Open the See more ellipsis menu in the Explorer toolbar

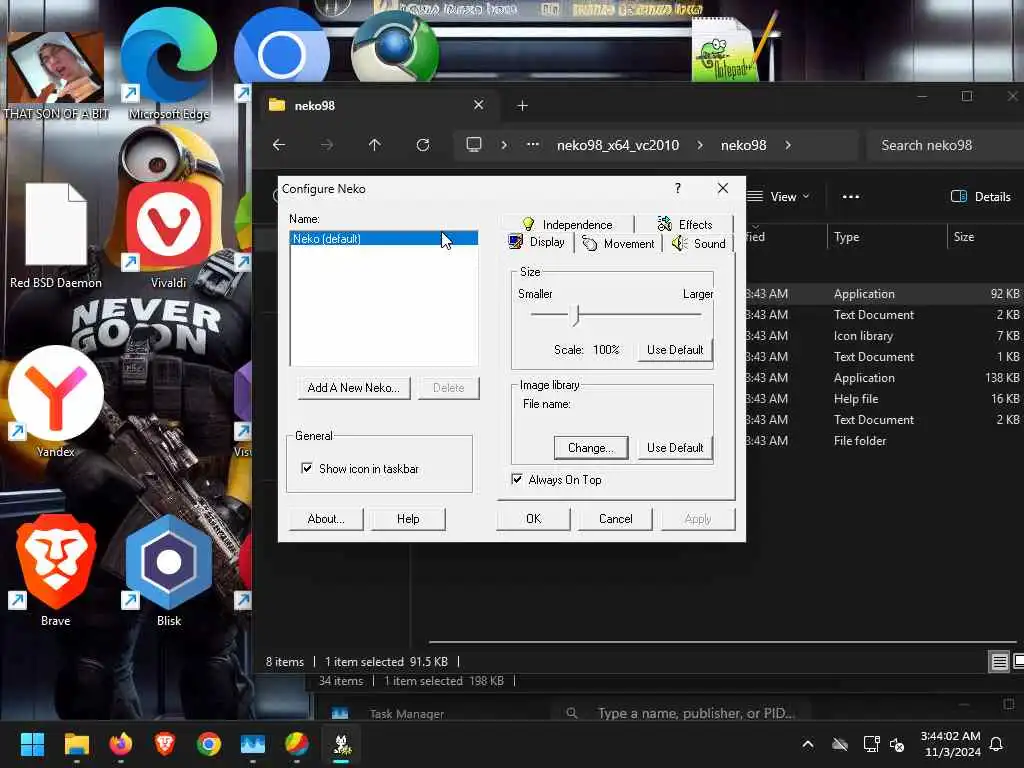850,197
